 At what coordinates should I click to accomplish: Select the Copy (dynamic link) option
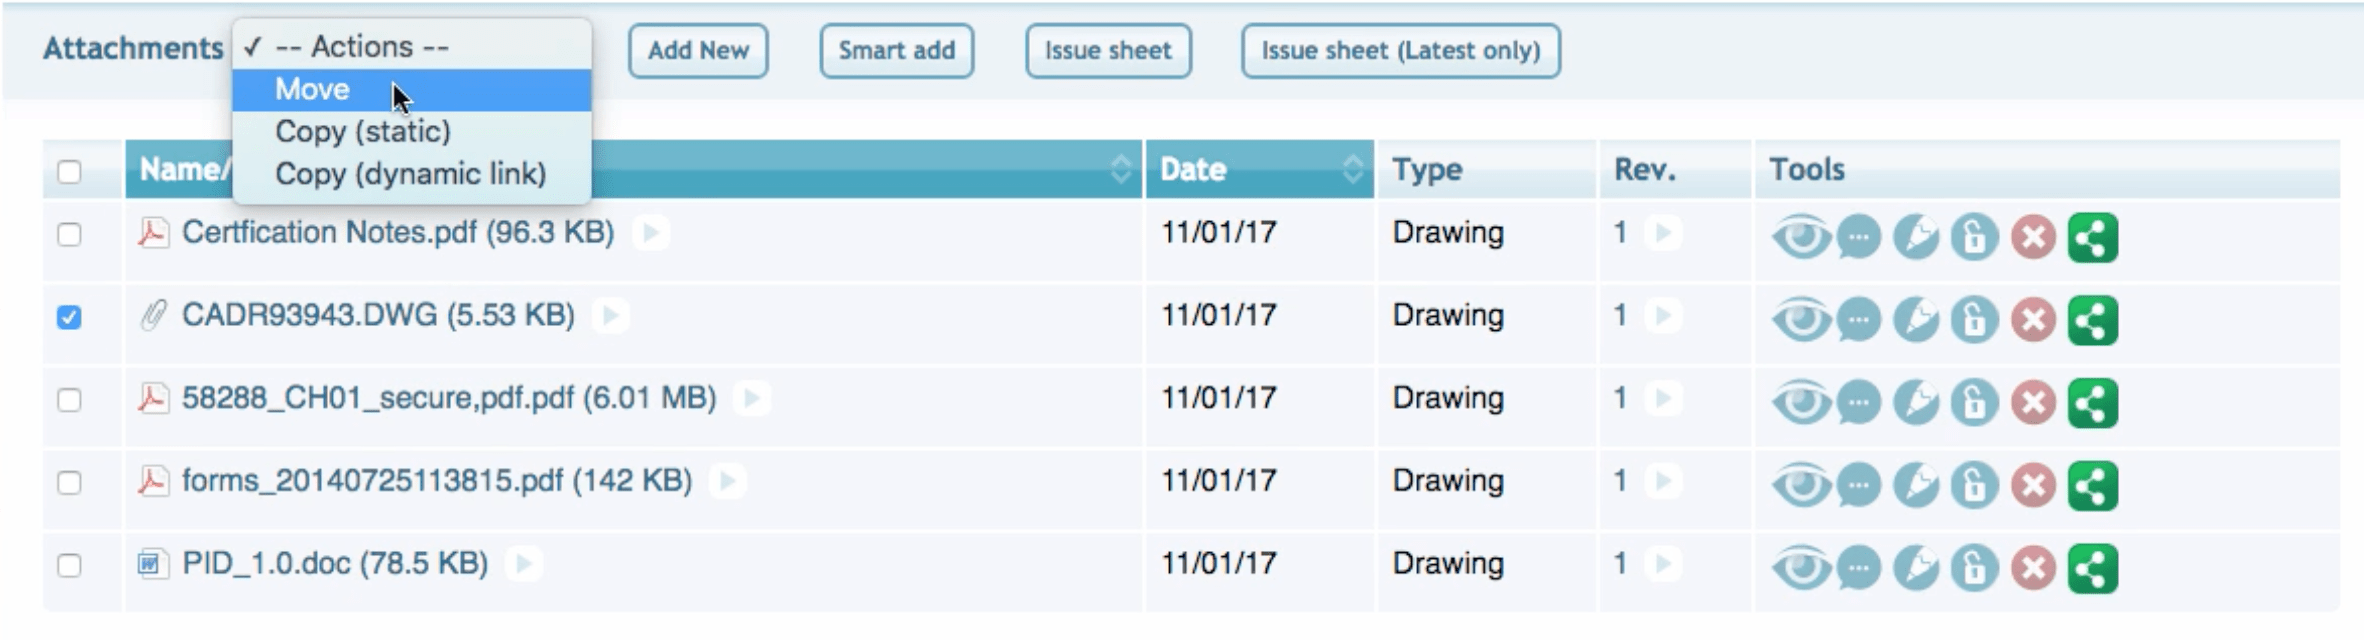[410, 174]
